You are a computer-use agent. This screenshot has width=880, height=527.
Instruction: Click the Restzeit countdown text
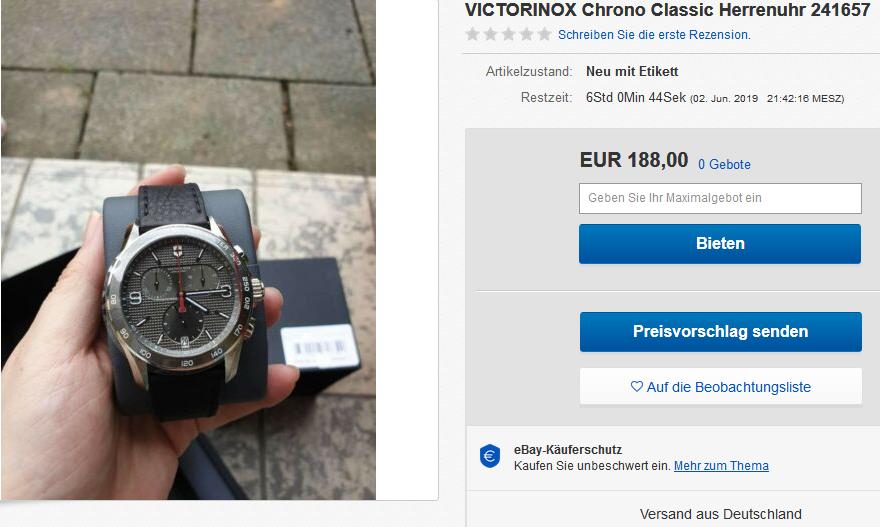pos(714,98)
